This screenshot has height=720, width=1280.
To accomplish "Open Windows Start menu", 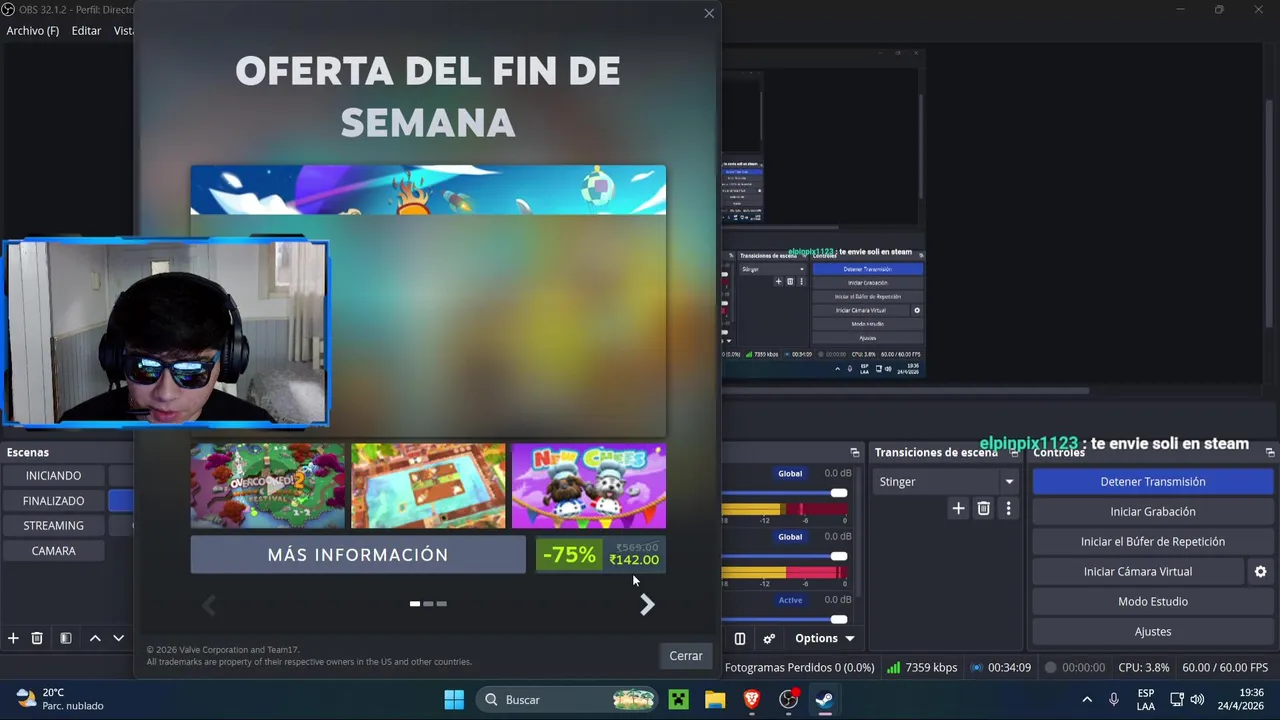I will pos(454,699).
